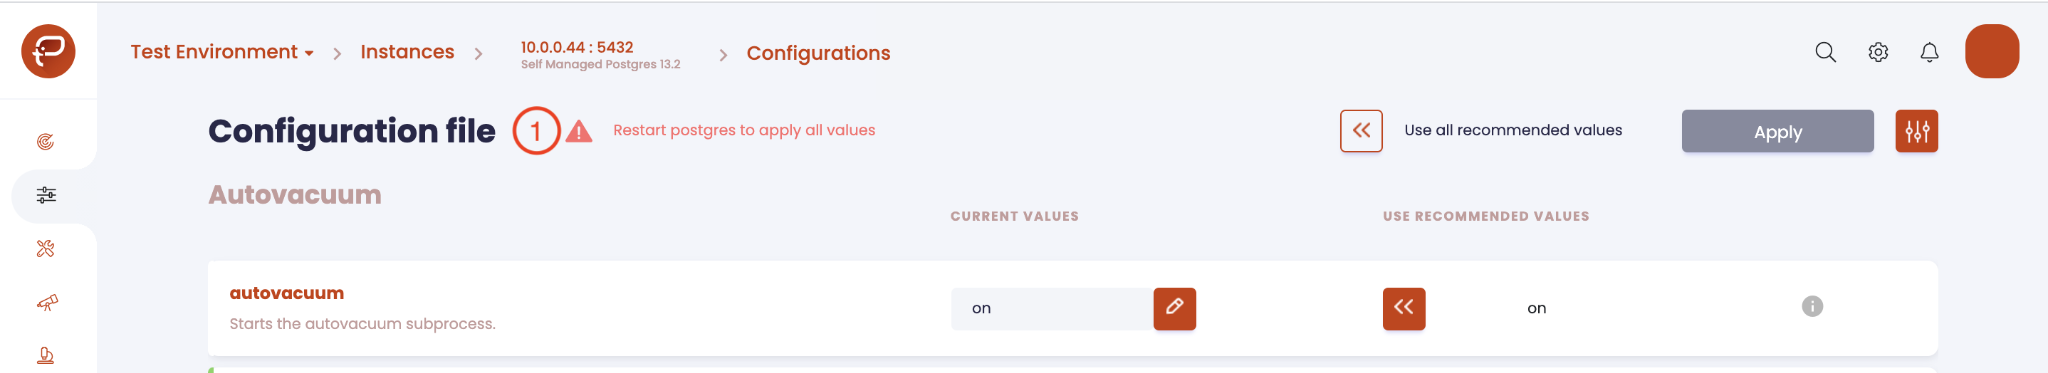Expand the Test Environment dropdown

coord(222,52)
